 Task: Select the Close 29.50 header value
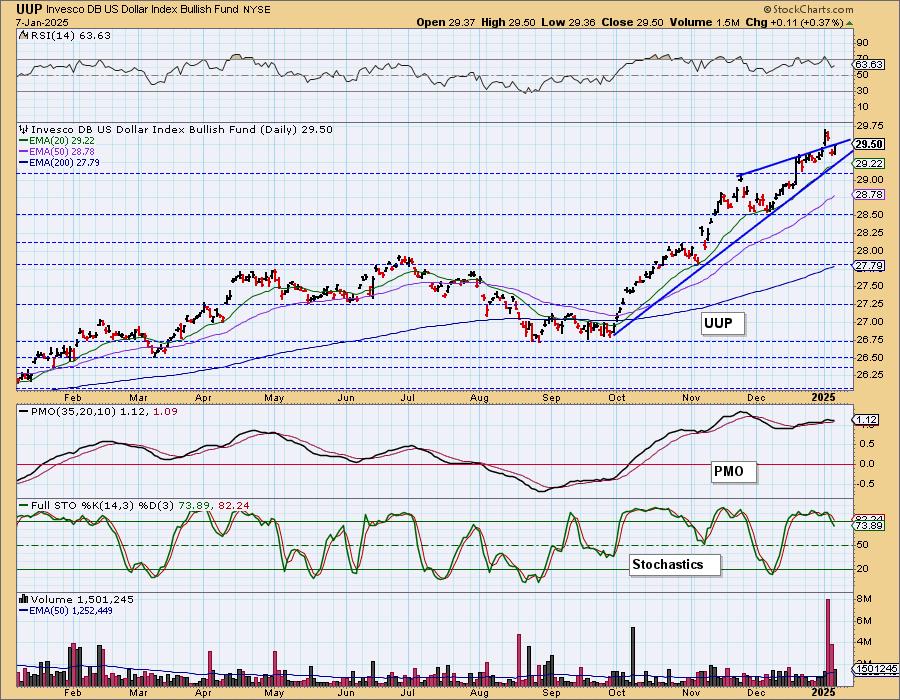pos(633,22)
